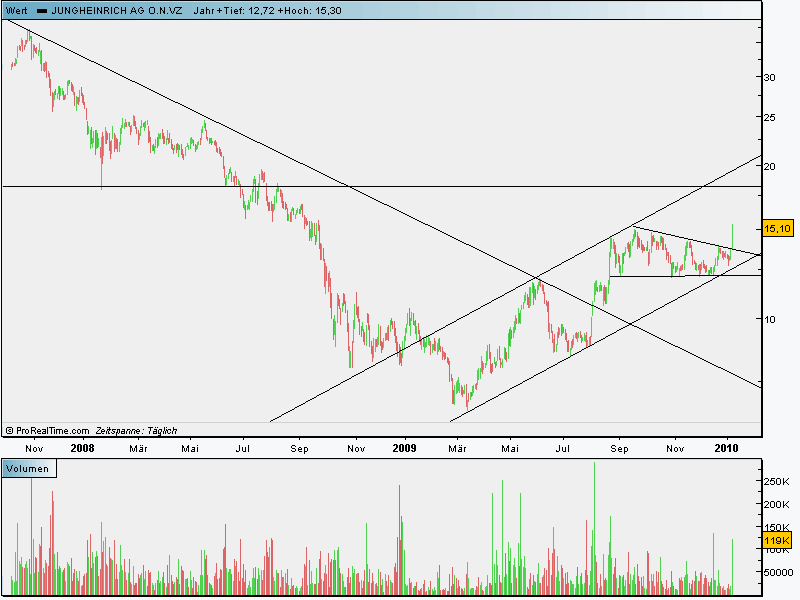Click the Mär label after 2008
The image size is (800, 600).
pyautogui.click(x=138, y=448)
